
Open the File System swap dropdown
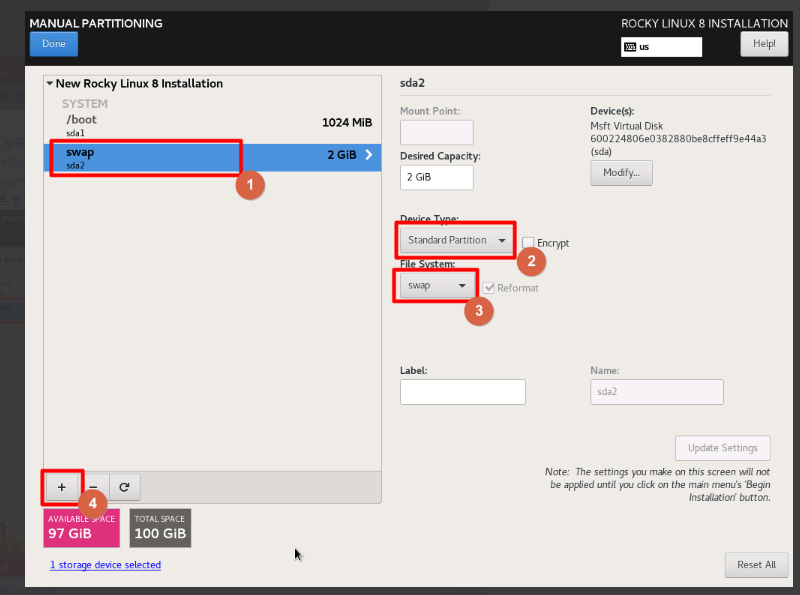tap(437, 286)
